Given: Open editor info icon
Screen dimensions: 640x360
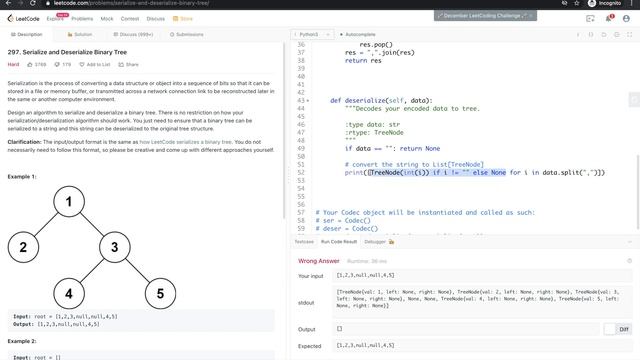Looking at the screenshot, I should coord(578,35).
